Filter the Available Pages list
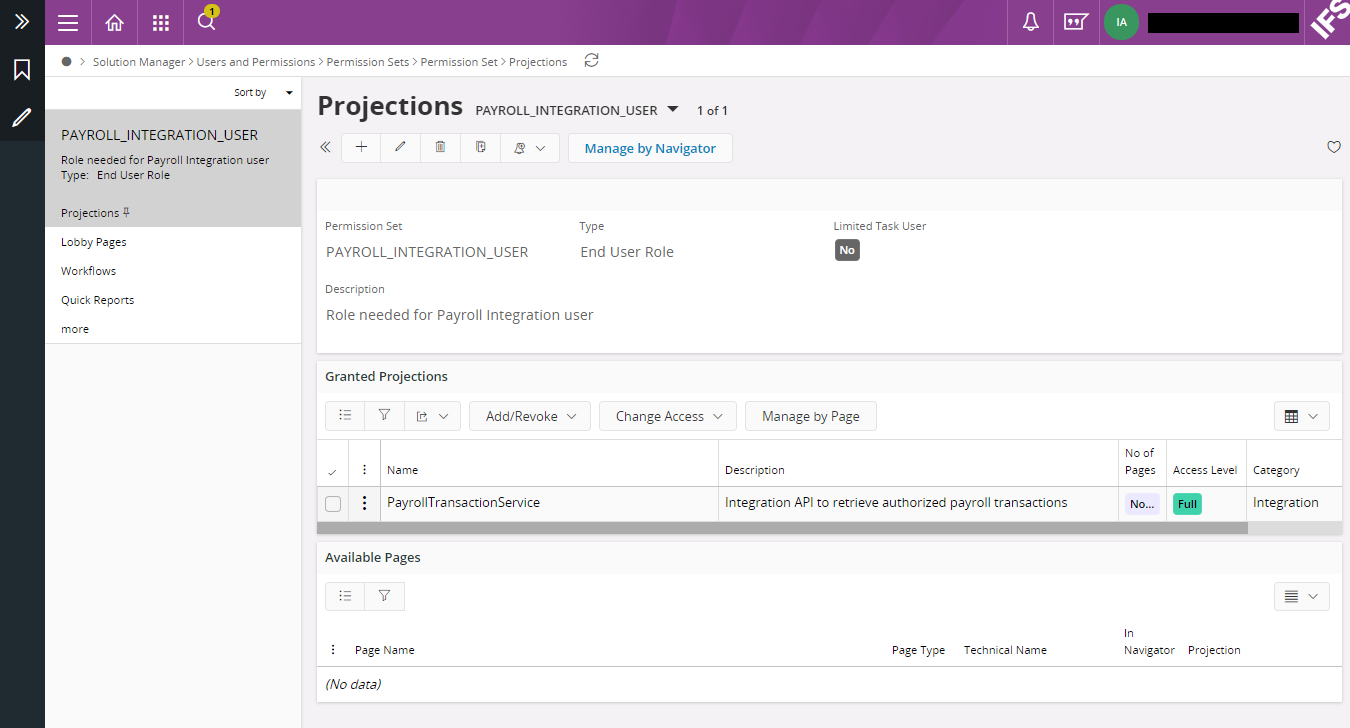The width and height of the screenshot is (1350, 728). (x=385, y=596)
